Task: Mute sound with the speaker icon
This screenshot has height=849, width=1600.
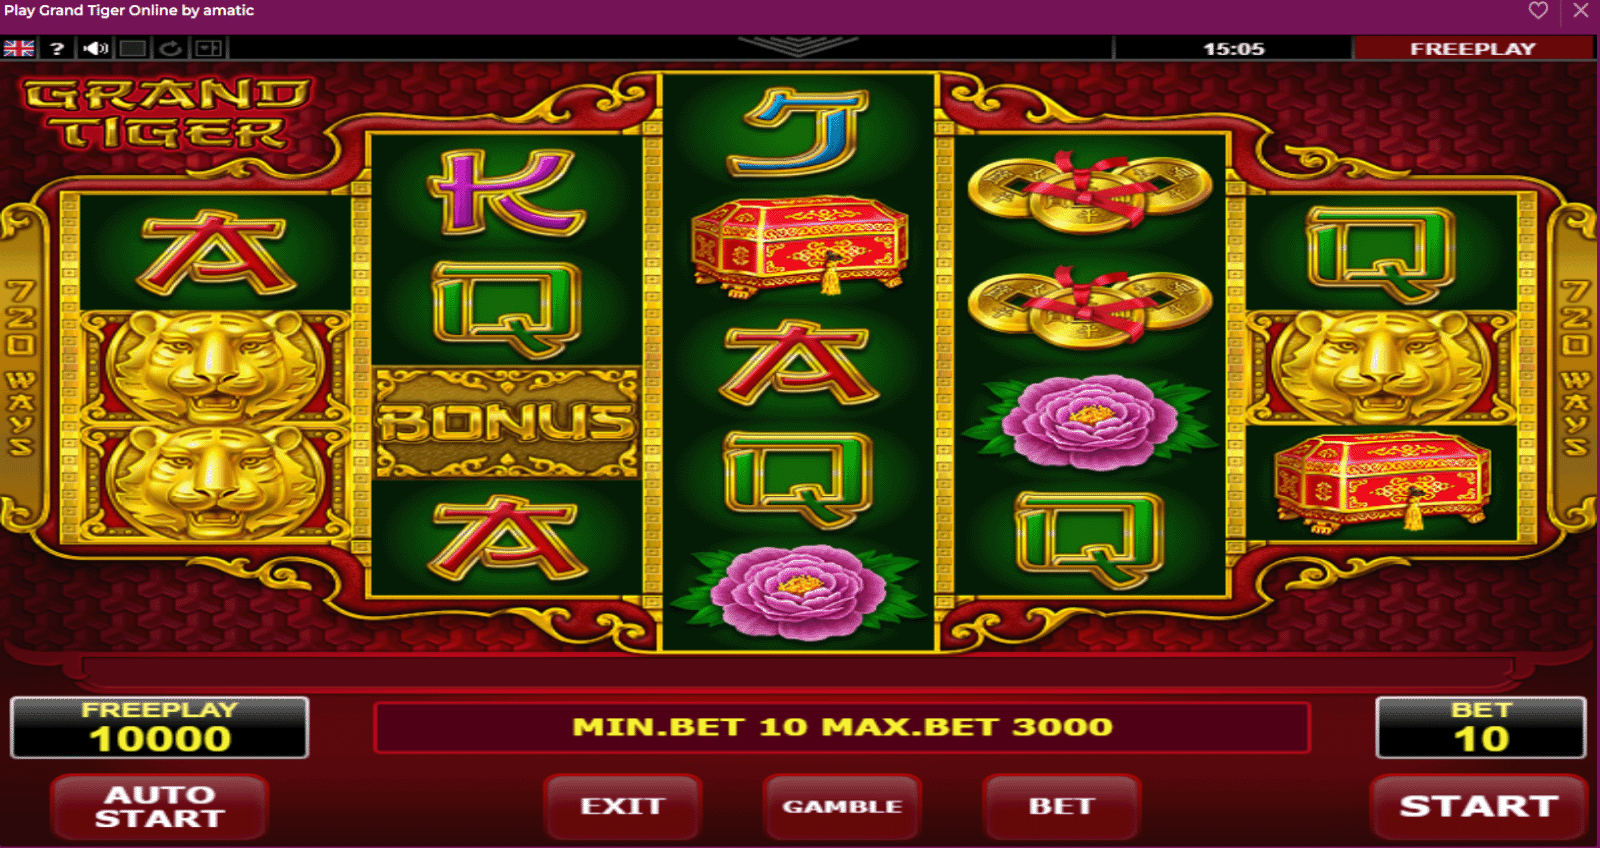Action: pos(96,48)
